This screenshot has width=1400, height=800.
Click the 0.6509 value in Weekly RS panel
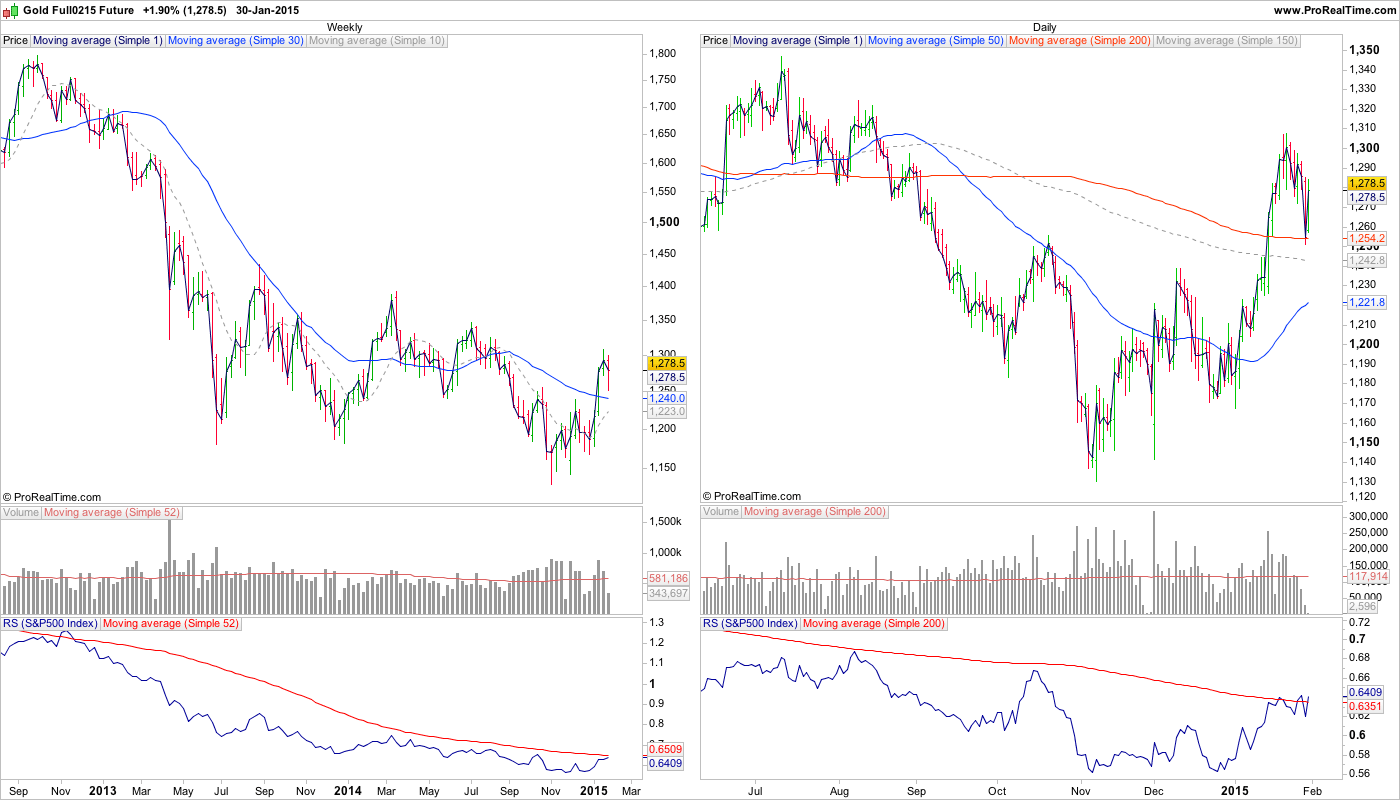point(665,749)
